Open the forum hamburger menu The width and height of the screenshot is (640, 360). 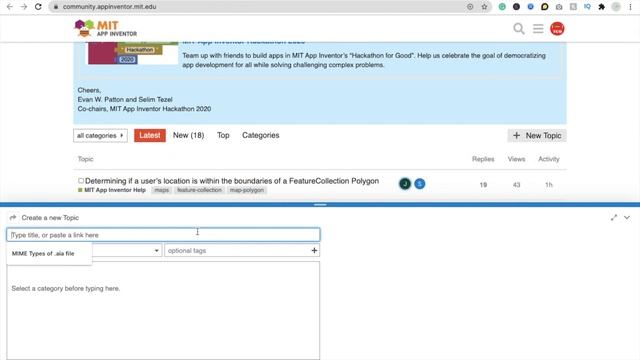click(538, 29)
